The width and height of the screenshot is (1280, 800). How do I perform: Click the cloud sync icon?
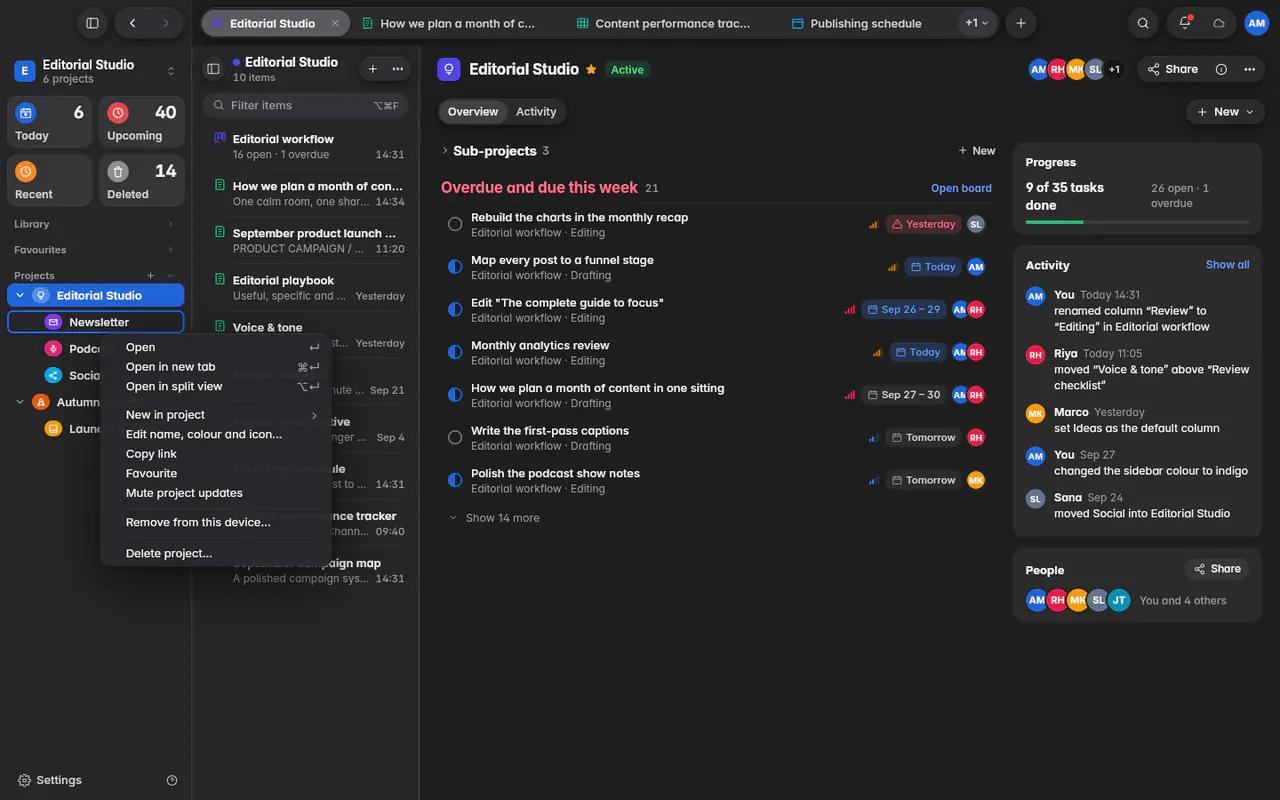point(1219,23)
